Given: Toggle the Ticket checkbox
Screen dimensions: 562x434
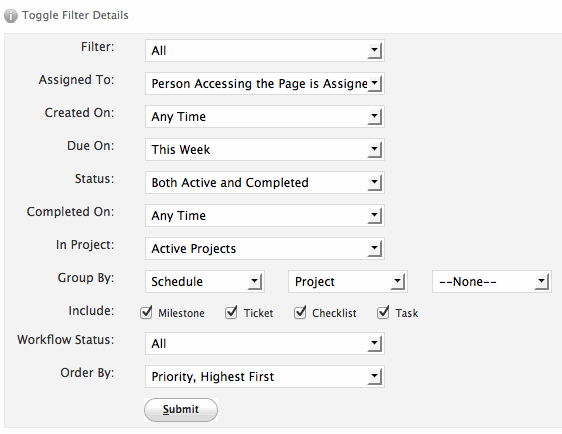Looking at the screenshot, I should (231, 313).
